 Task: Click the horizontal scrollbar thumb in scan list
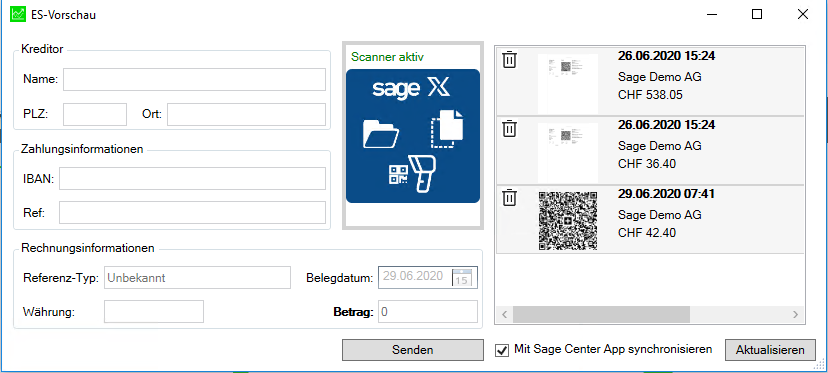point(601,314)
